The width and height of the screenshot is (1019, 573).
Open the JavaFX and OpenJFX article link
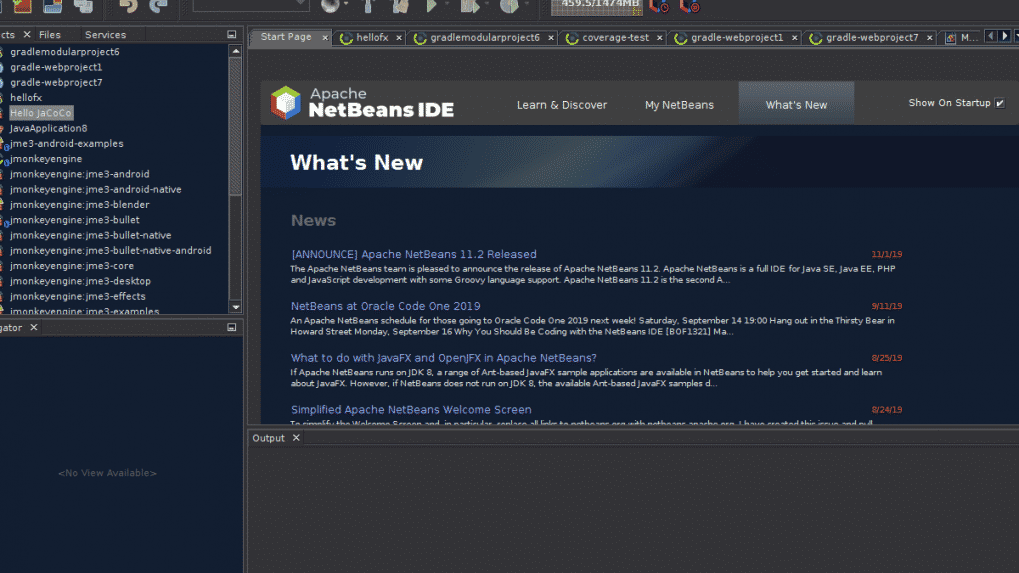pos(443,358)
